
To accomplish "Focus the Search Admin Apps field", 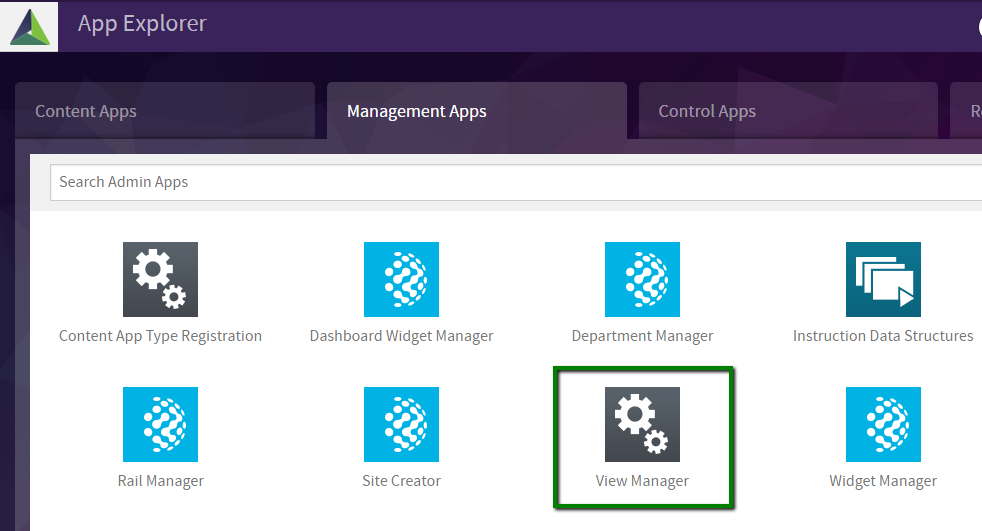I will [x=500, y=182].
